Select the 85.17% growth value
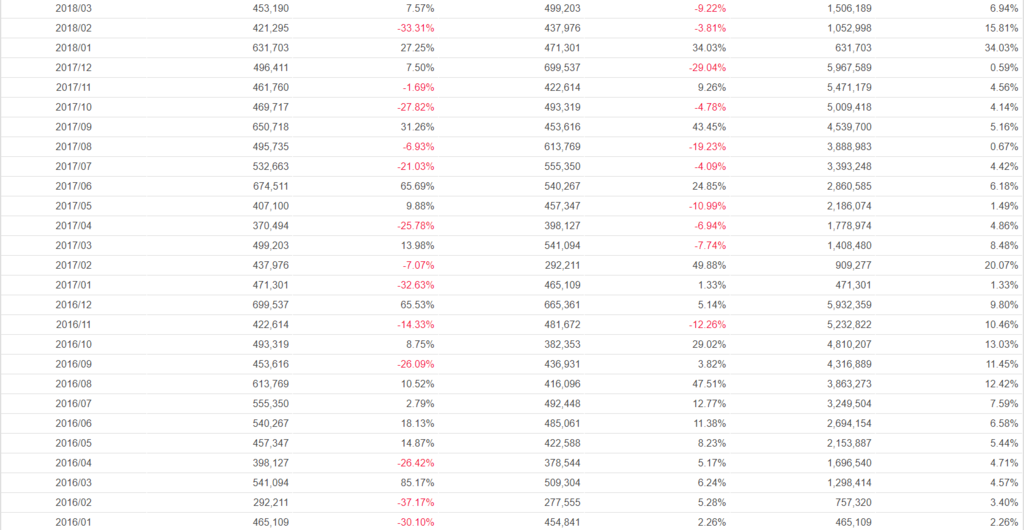The height and width of the screenshot is (530, 1024). pyautogui.click(x=416, y=482)
